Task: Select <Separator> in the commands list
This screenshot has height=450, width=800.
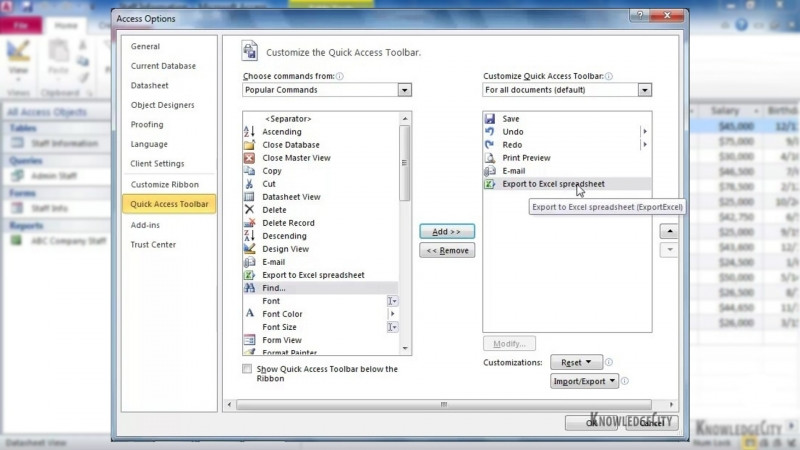Action: [320, 119]
